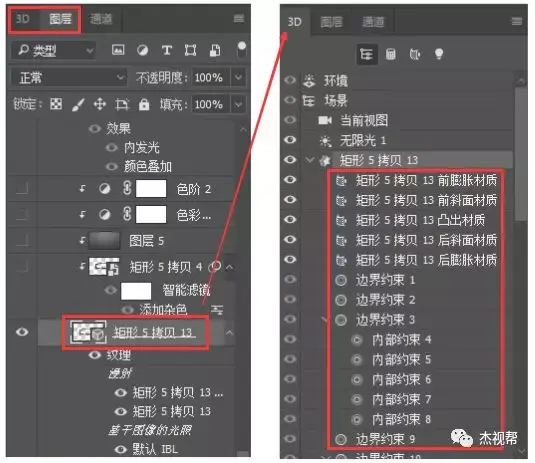Toggle visibility of 效果 effects

coord(95,129)
